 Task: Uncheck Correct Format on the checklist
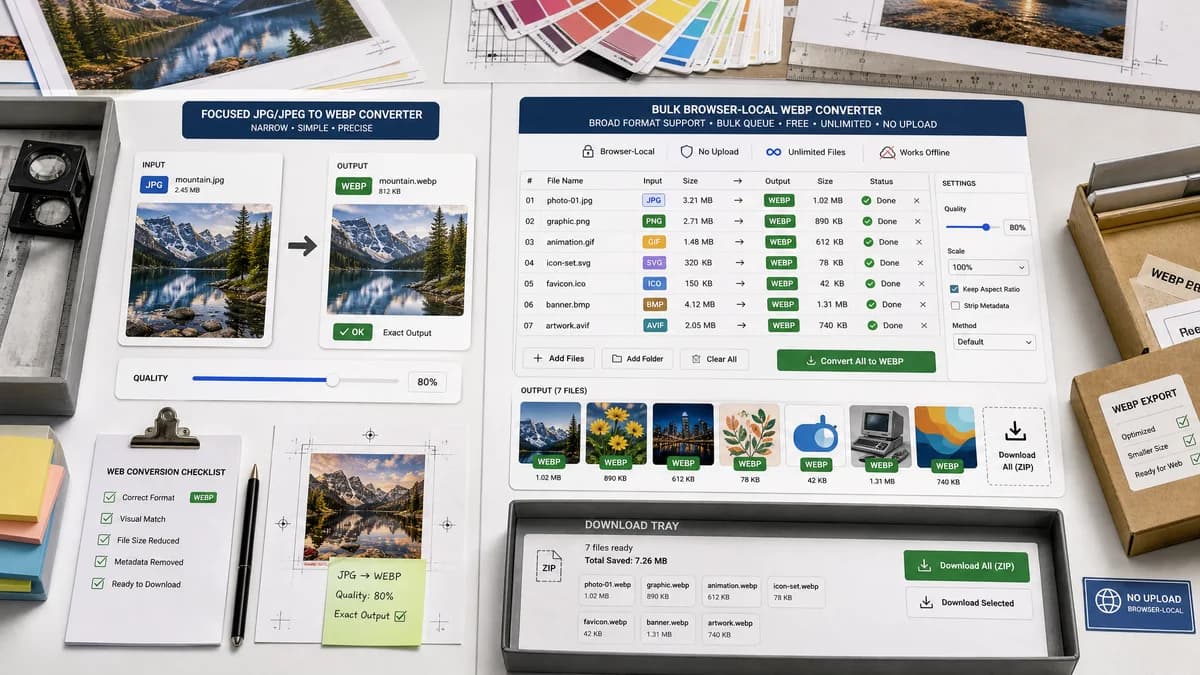[x=109, y=497]
